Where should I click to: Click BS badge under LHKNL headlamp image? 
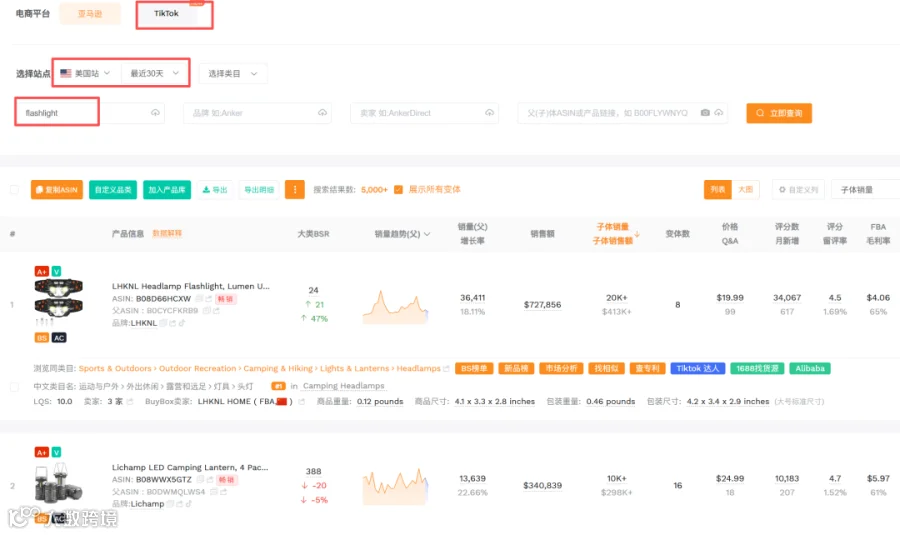click(41, 338)
